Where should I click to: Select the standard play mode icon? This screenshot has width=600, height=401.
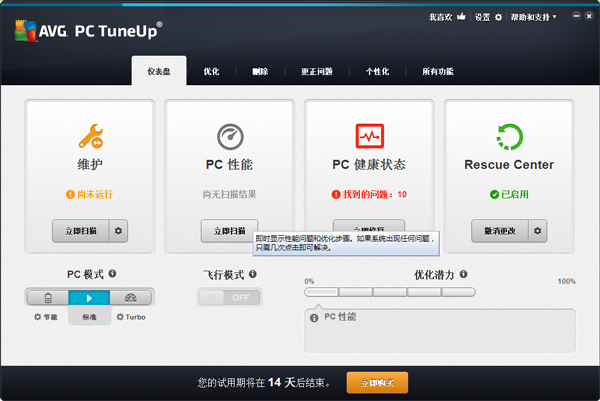(x=89, y=298)
